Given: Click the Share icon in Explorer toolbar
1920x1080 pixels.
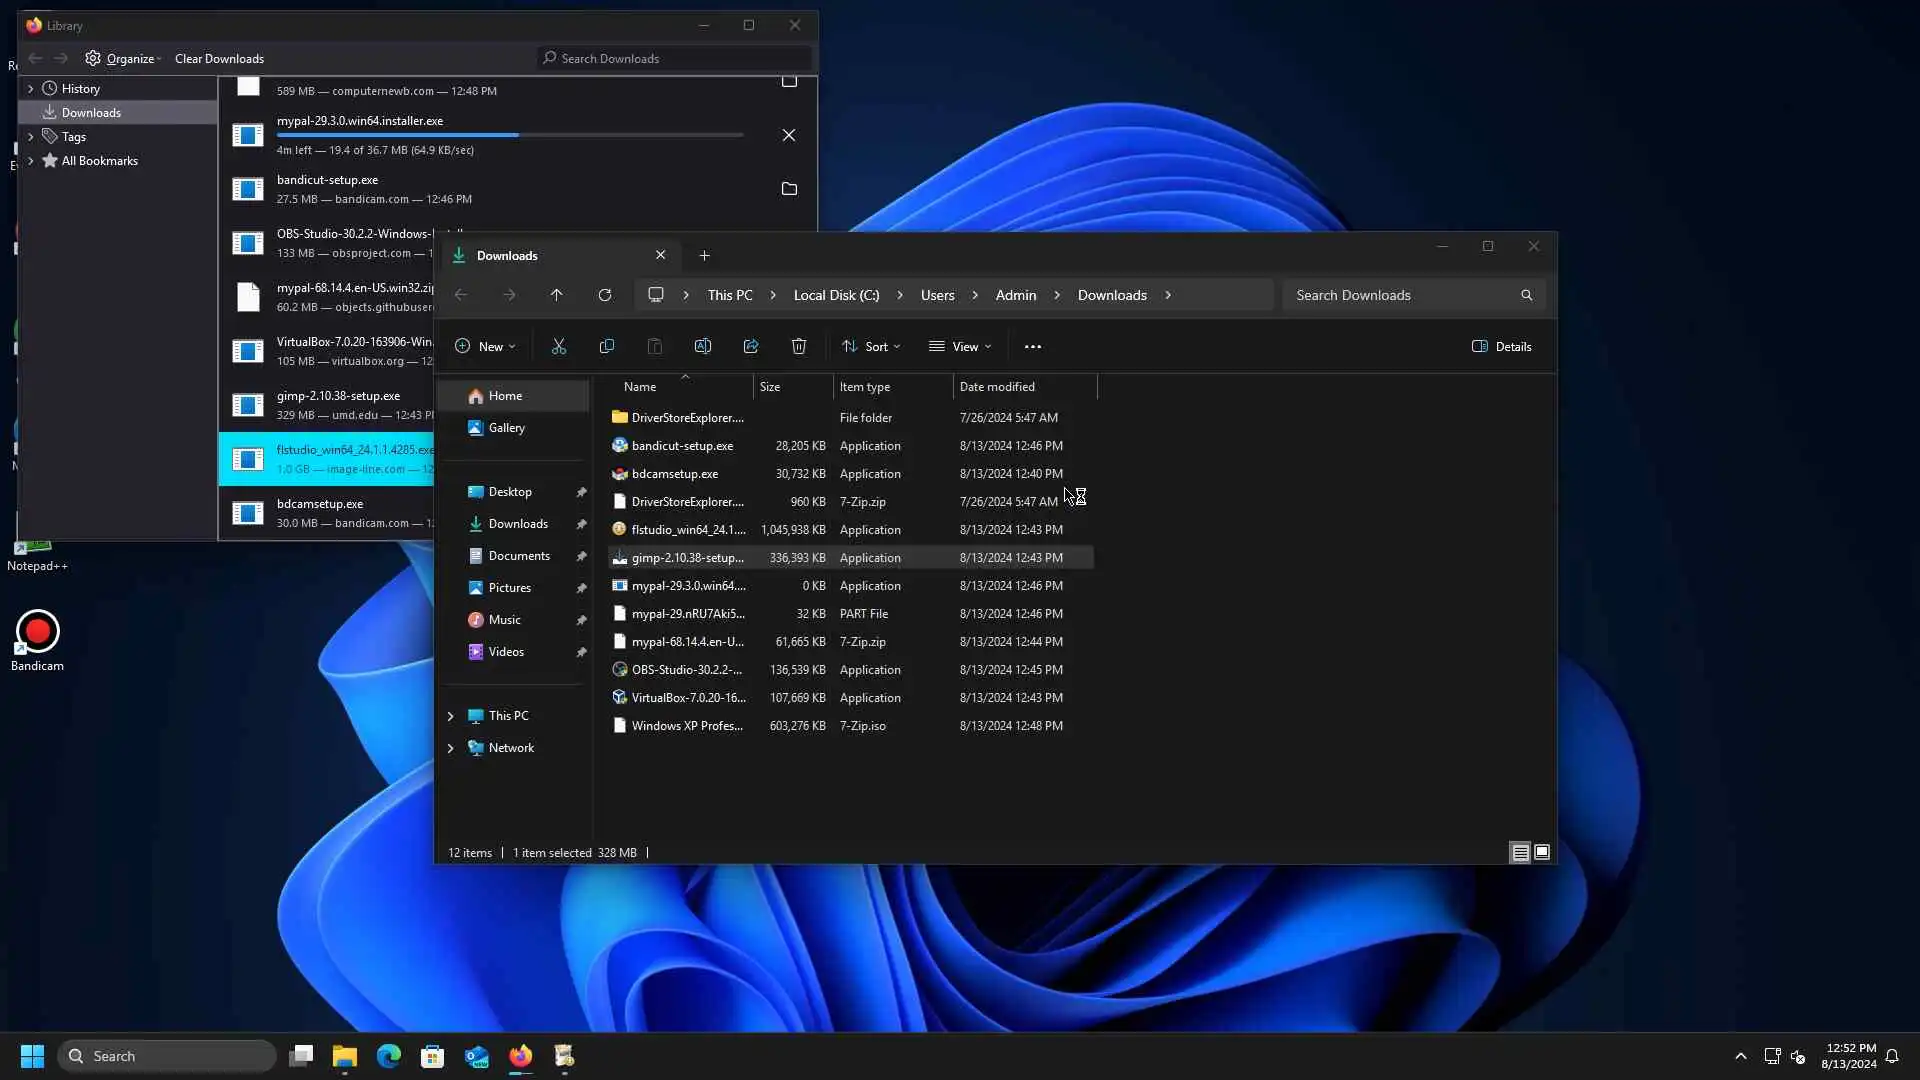Looking at the screenshot, I should tap(751, 346).
